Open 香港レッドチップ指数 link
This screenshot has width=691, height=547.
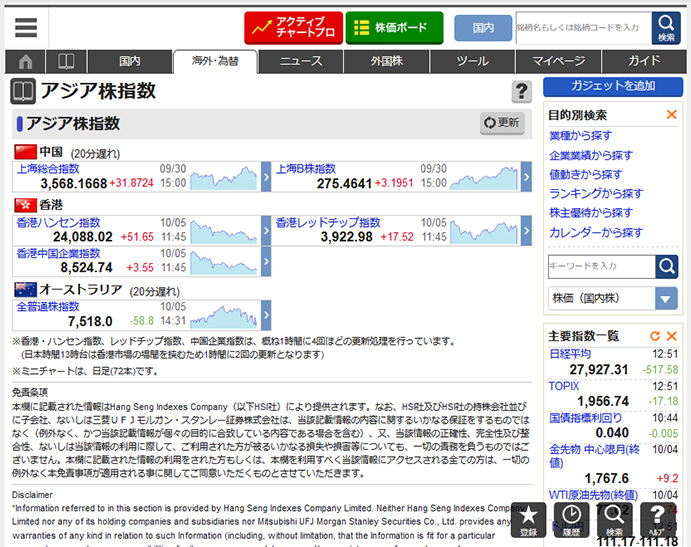(x=328, y=223)
